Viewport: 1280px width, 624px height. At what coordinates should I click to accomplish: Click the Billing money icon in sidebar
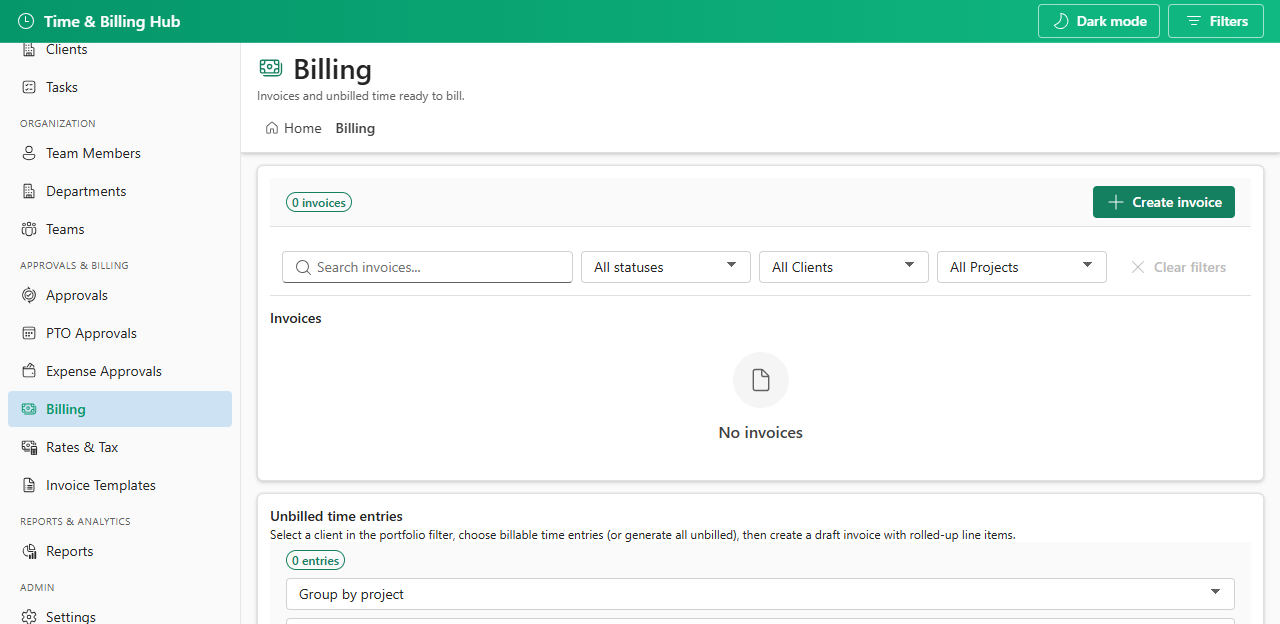29,409
